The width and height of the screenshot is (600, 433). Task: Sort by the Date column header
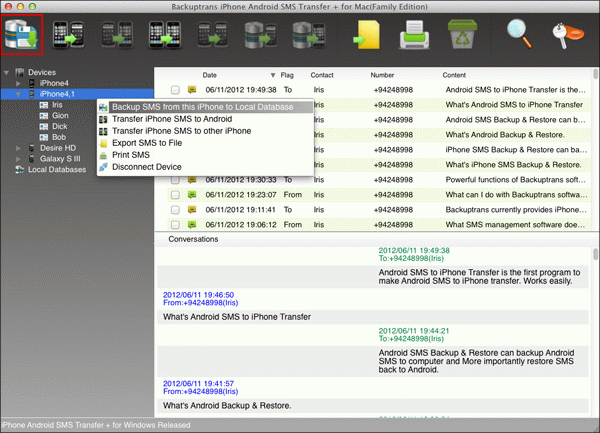click(210, 75)
